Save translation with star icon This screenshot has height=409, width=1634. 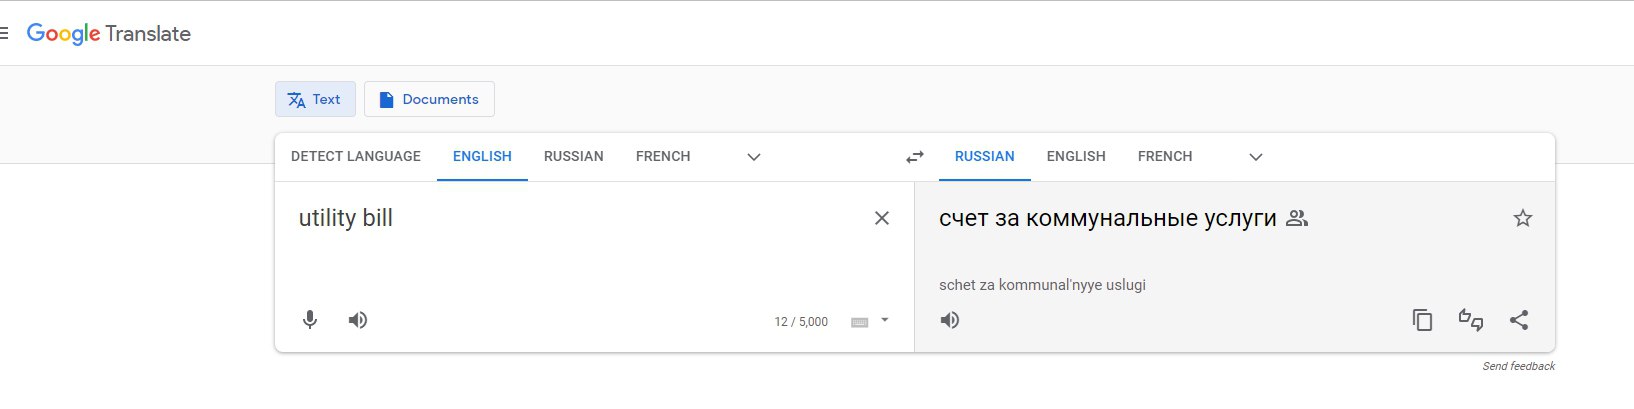(x=1522, y=218)
